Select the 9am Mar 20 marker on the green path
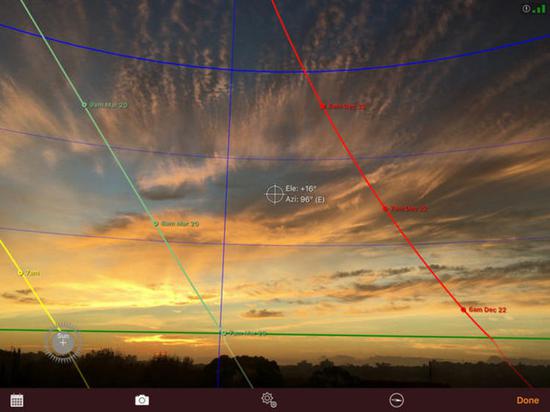Screen dimensions: 550x412 [84, 104]
